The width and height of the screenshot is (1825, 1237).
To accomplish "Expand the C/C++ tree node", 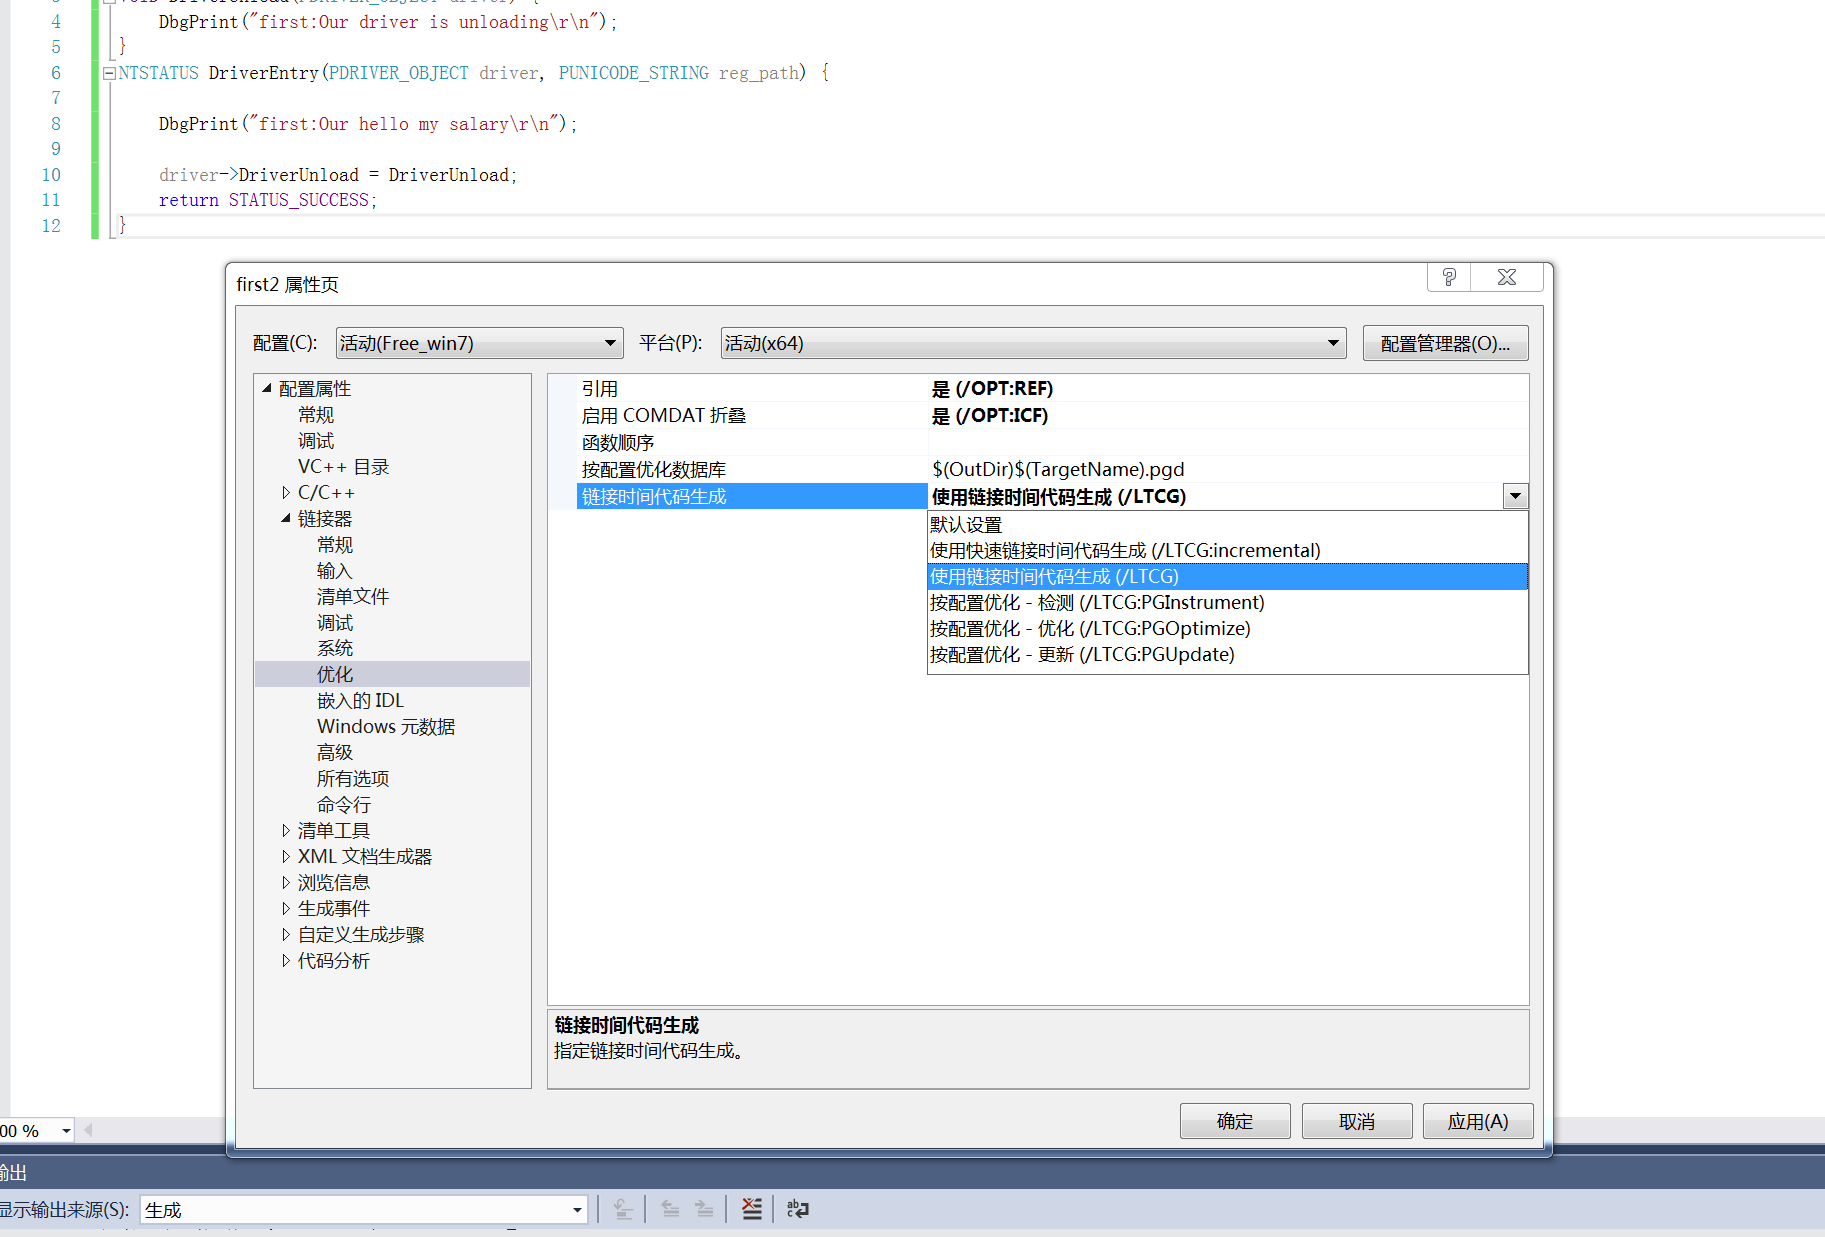I will click(287, 492).
